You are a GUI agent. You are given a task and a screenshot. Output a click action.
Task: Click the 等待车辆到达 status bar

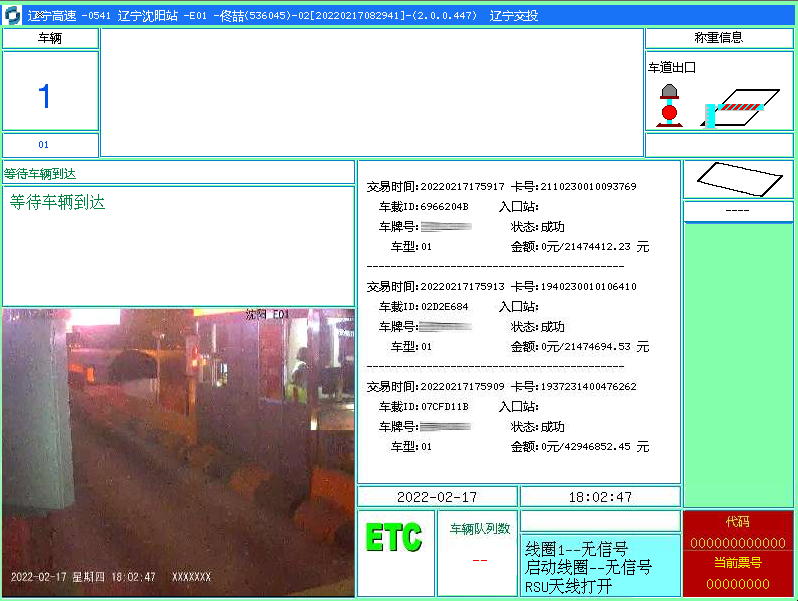[178, 173]
